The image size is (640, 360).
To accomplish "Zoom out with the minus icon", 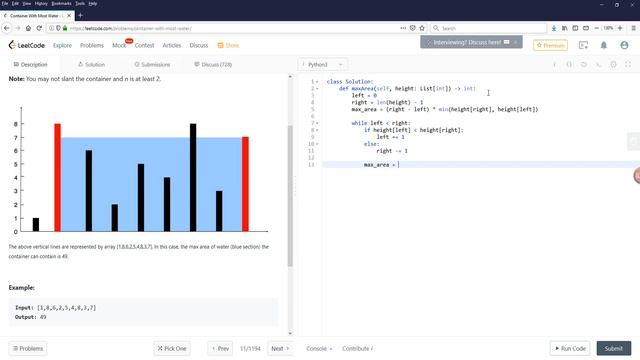I will pyautogui.click(x=597, y=28).
